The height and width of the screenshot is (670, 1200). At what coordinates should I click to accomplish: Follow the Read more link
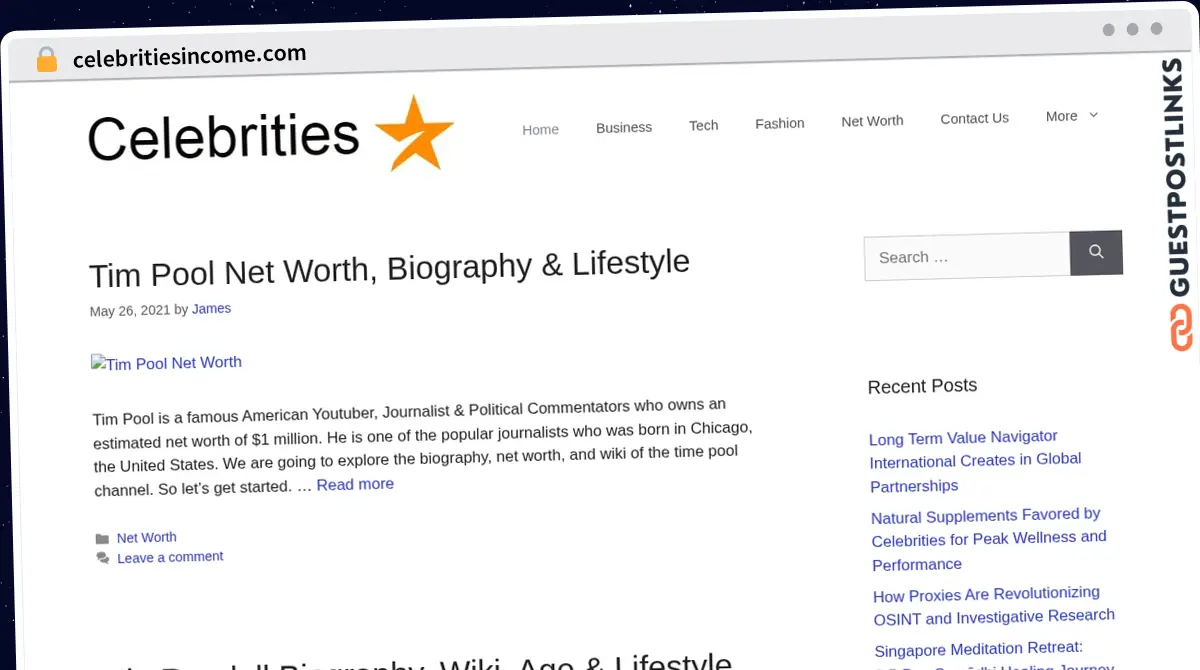tap(355, 484)
